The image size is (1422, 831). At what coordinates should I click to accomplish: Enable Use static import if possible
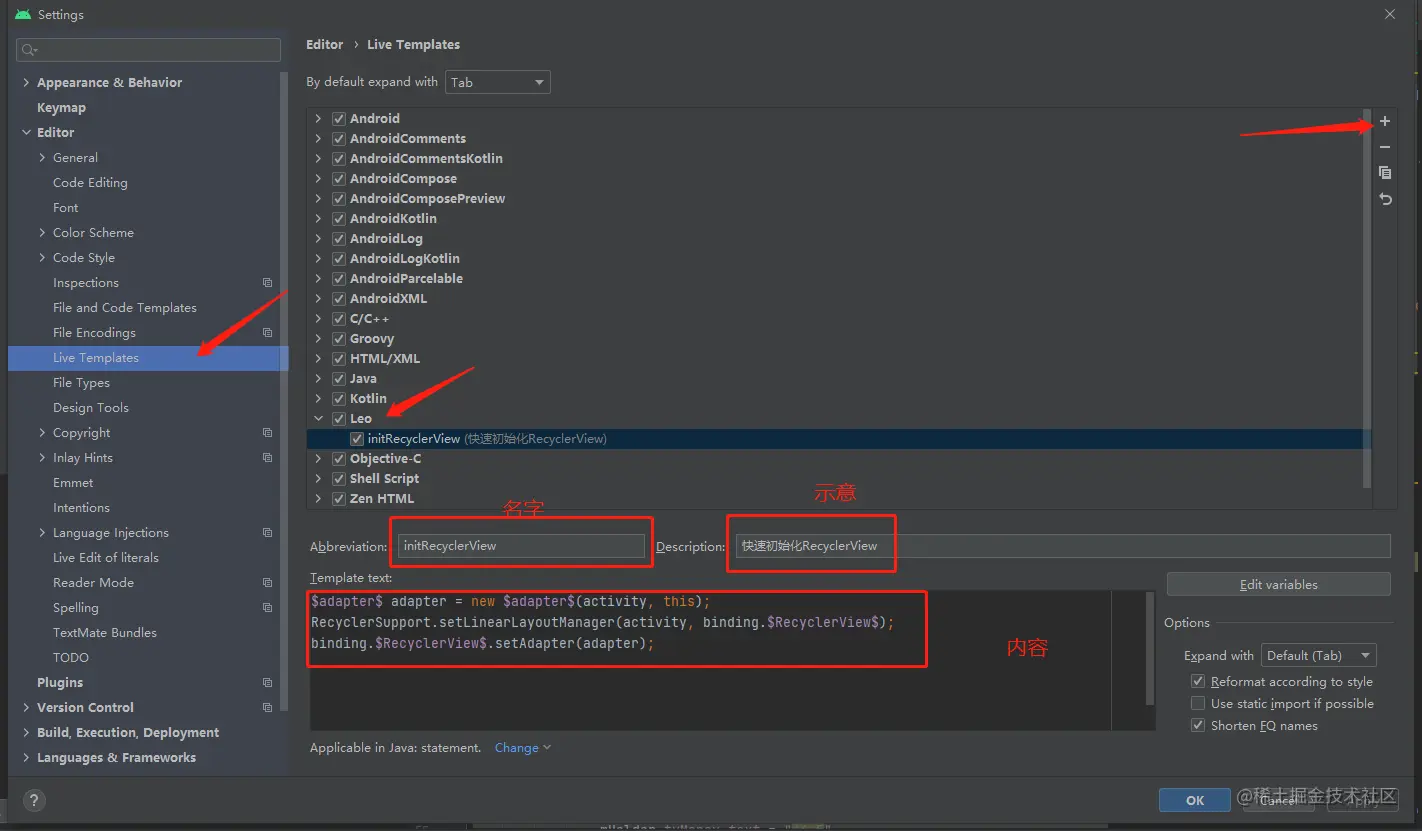point(1198,703)
